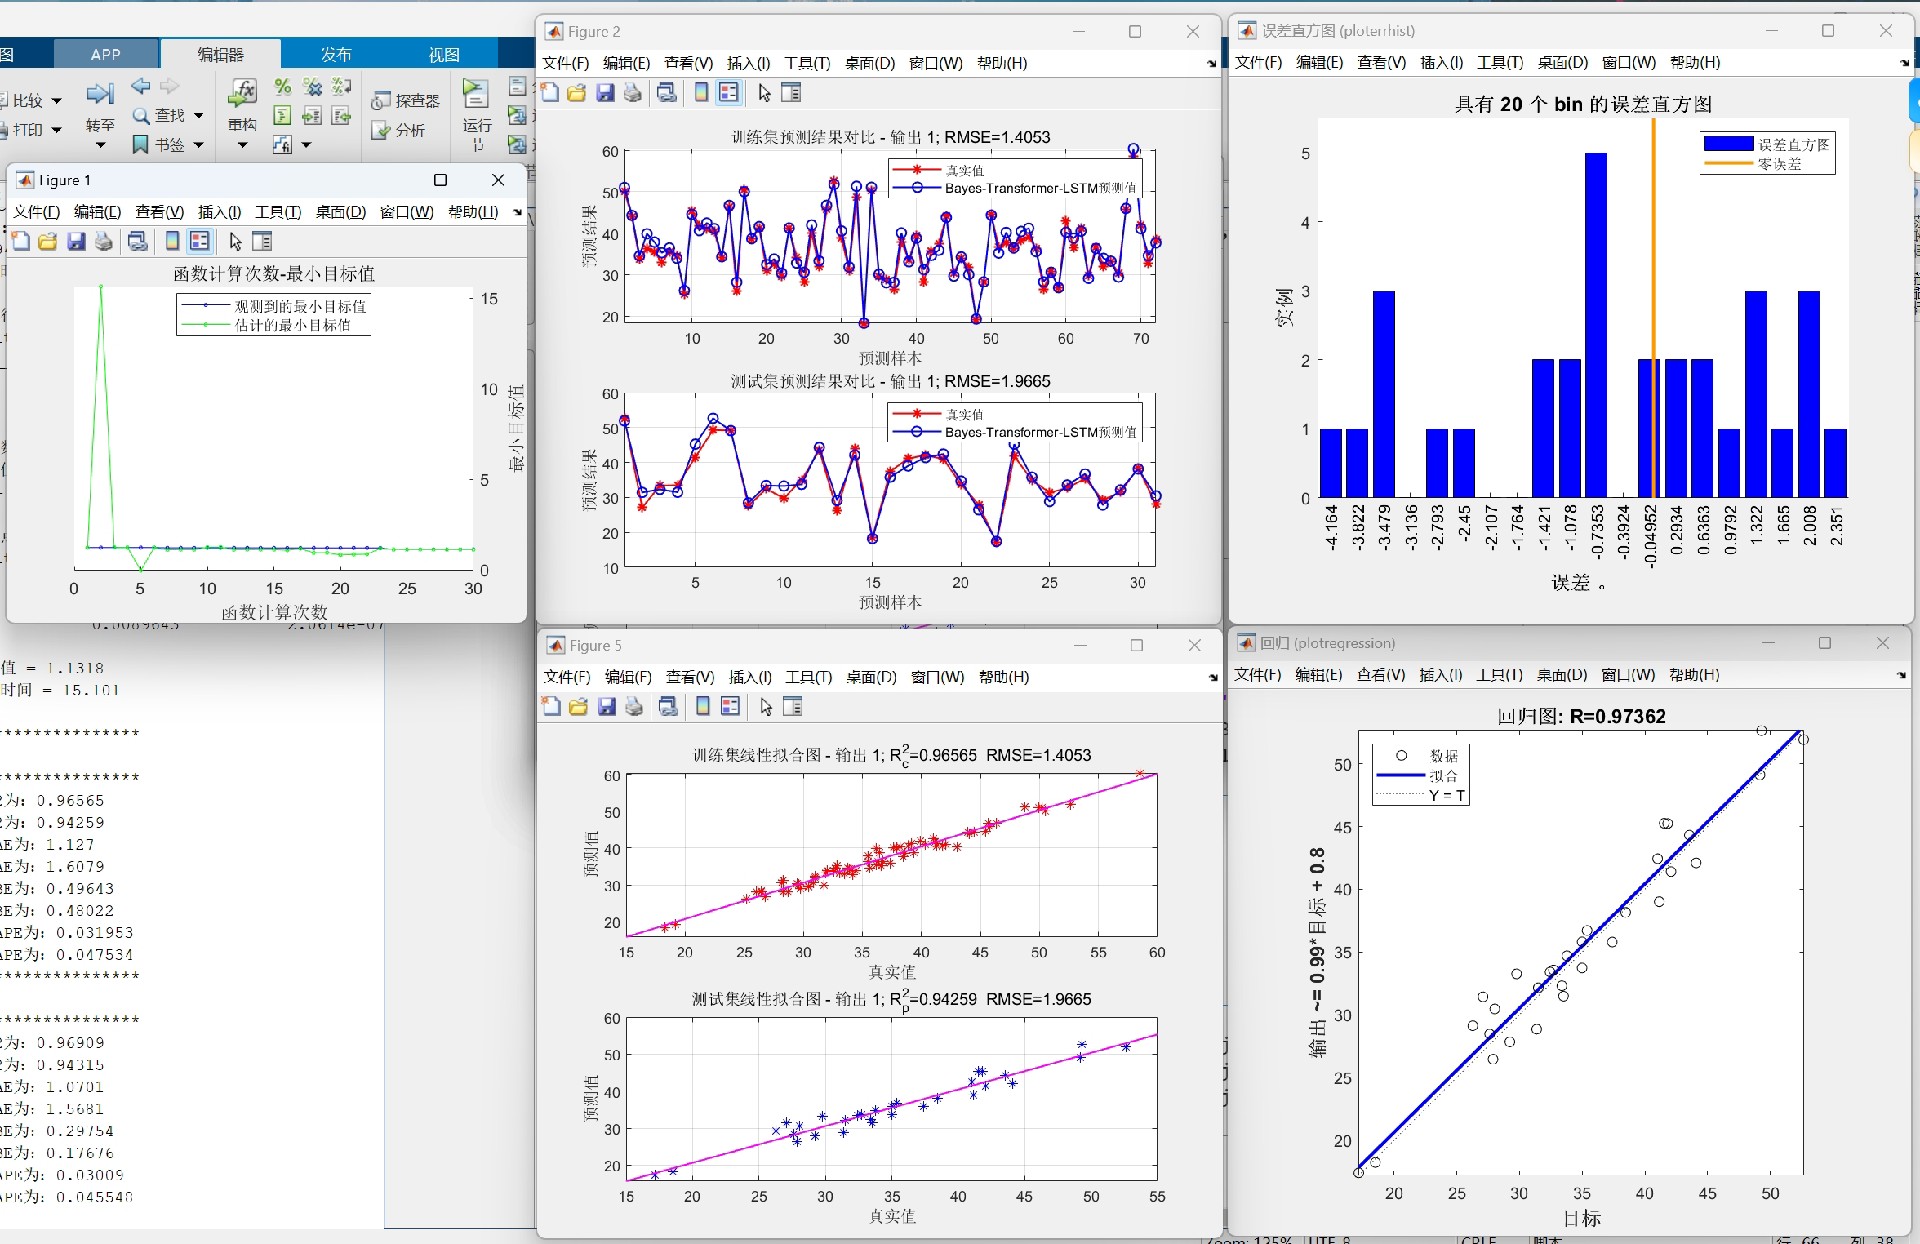Expand the Find (查找) dropdown arrow
Viewport: 1920px width, 1244px height.
pyautogui.click(x=199, y=116)
